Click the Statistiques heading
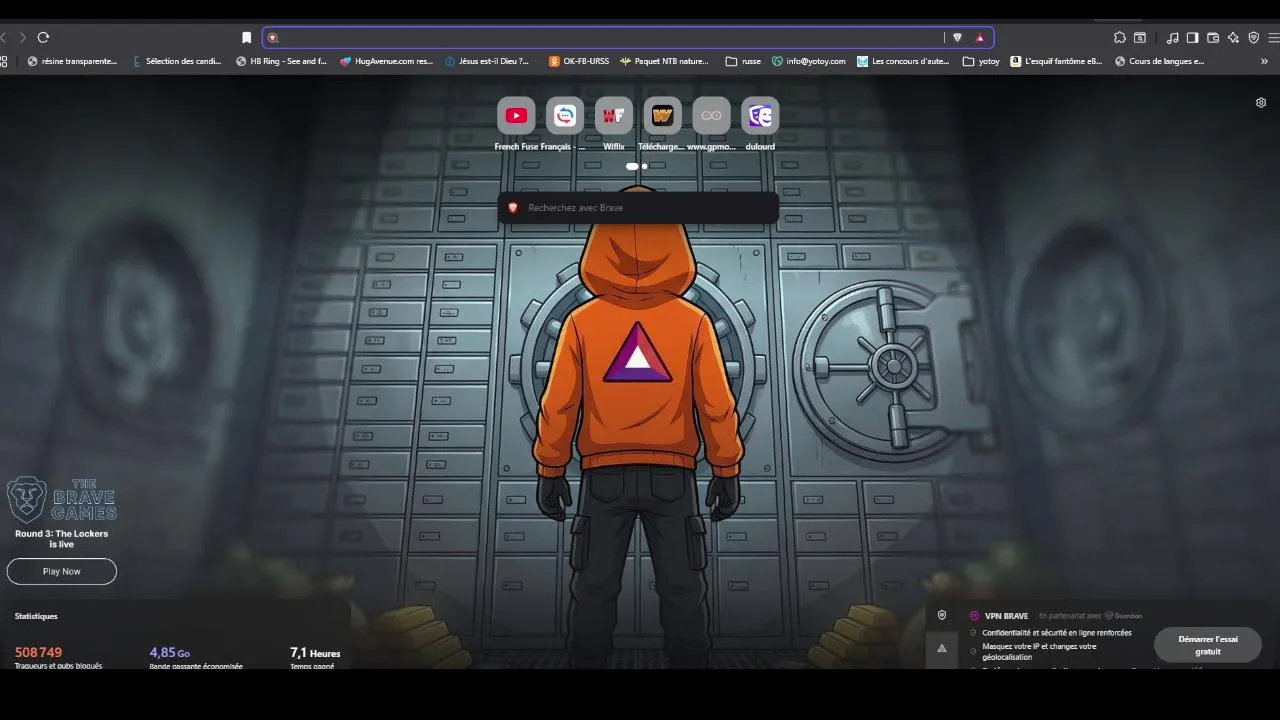The height and width of the screenshot is (720, 1280). (36, 616)
